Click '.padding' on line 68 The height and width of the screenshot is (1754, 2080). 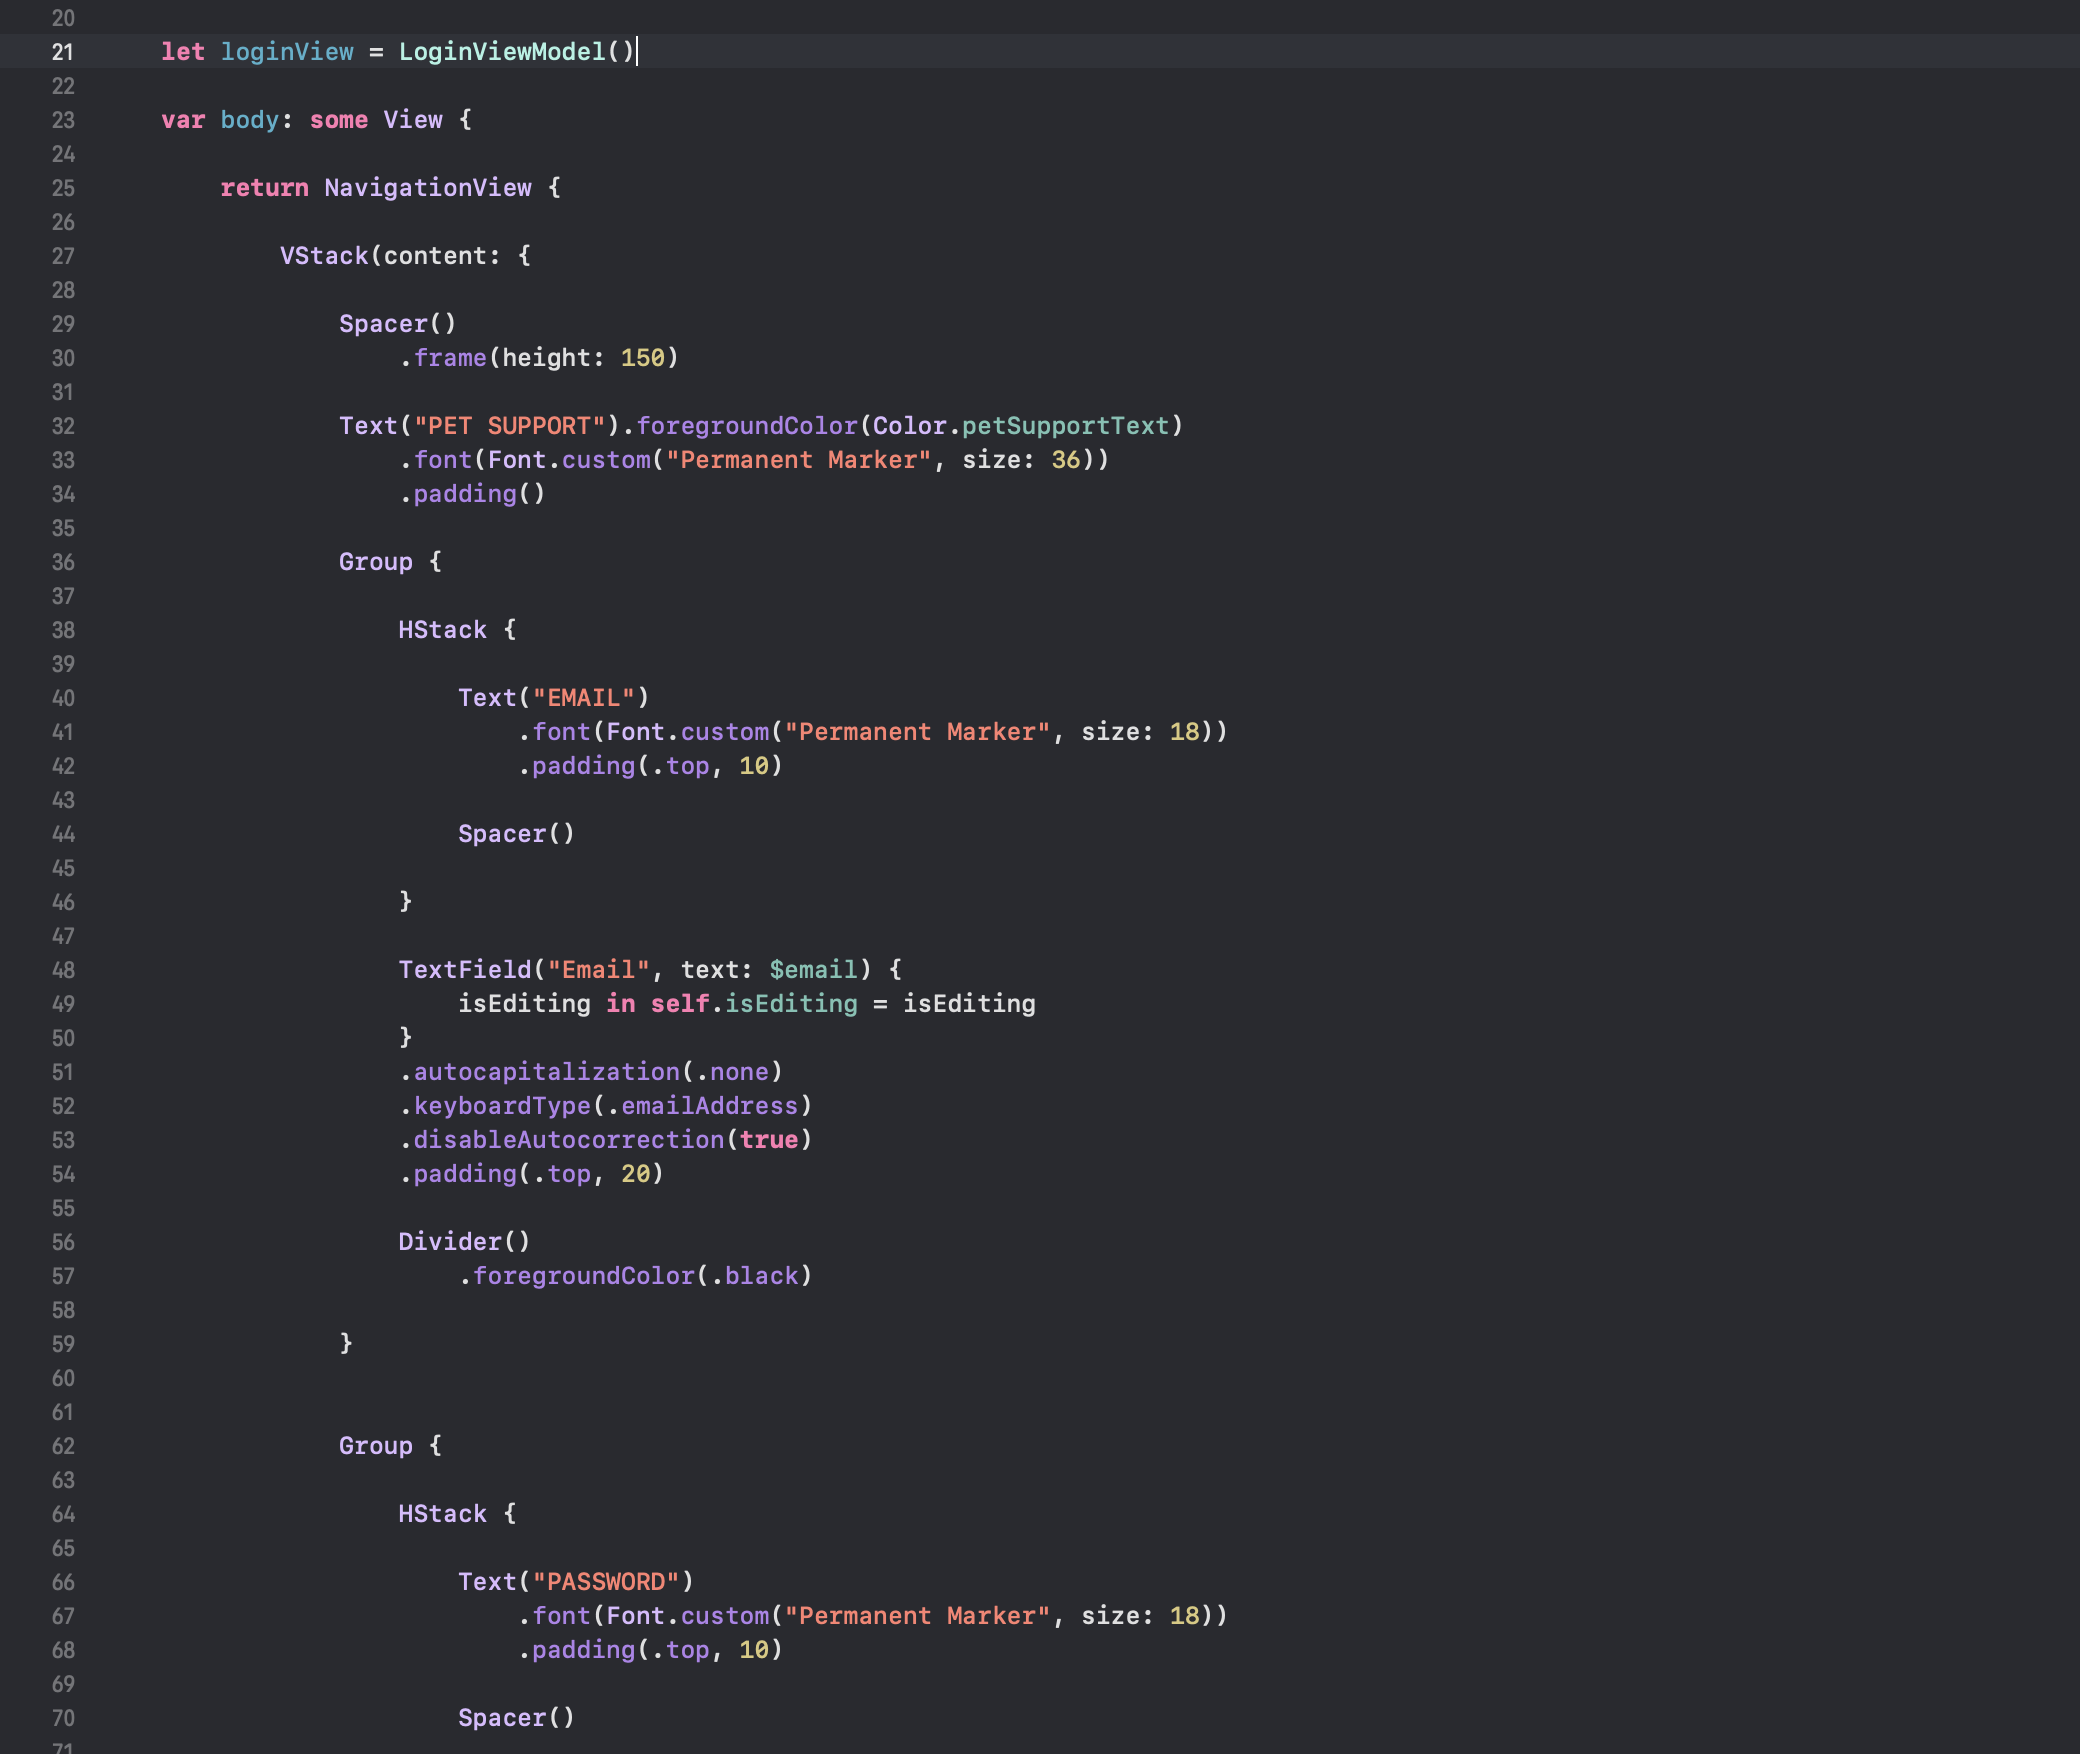[576, 1650]
